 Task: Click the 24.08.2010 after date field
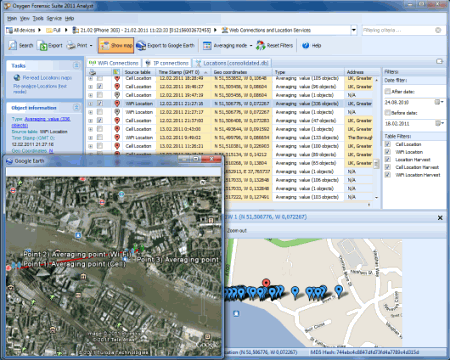click(409, 102)
